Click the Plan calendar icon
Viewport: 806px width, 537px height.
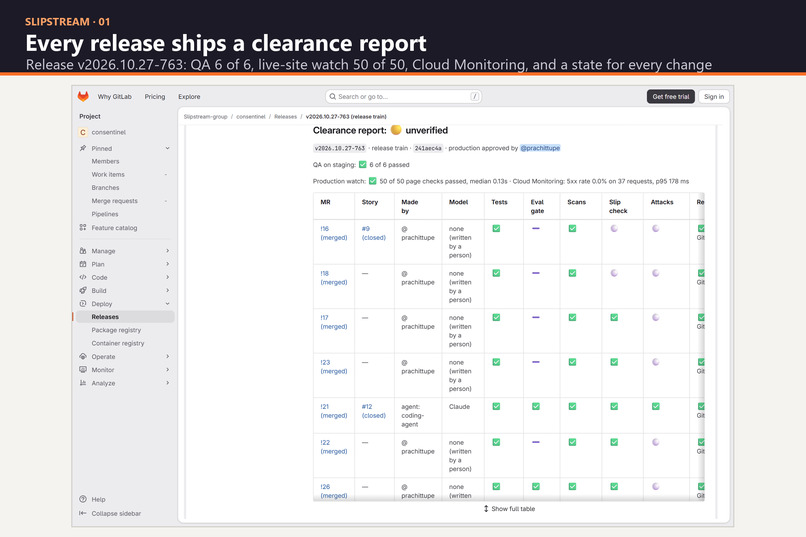click(83, 264)
